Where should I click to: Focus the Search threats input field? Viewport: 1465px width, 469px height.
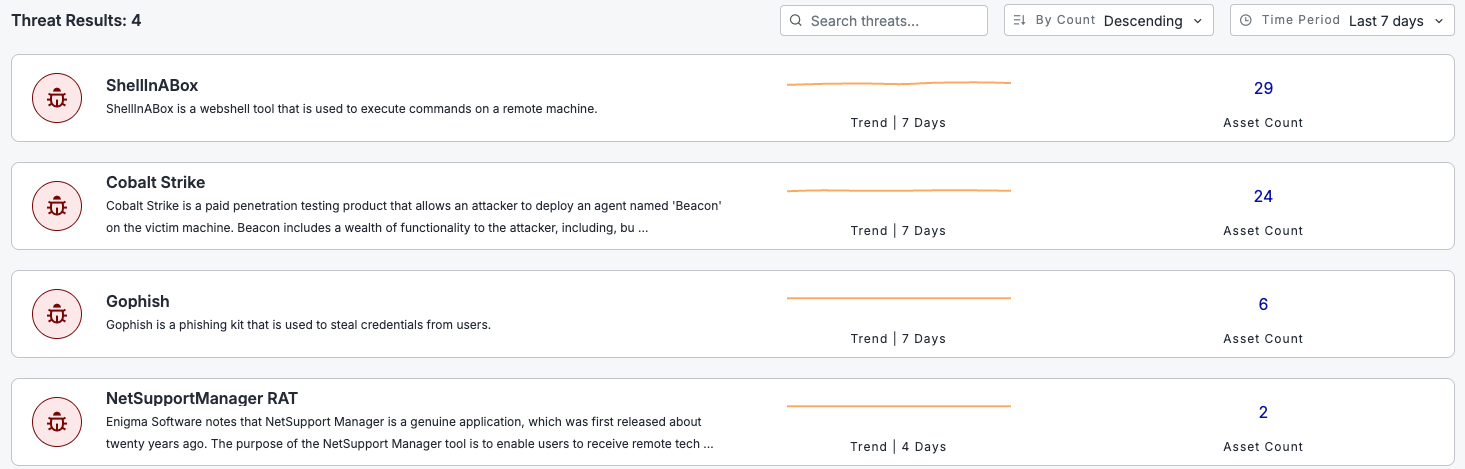click(884, 21)
